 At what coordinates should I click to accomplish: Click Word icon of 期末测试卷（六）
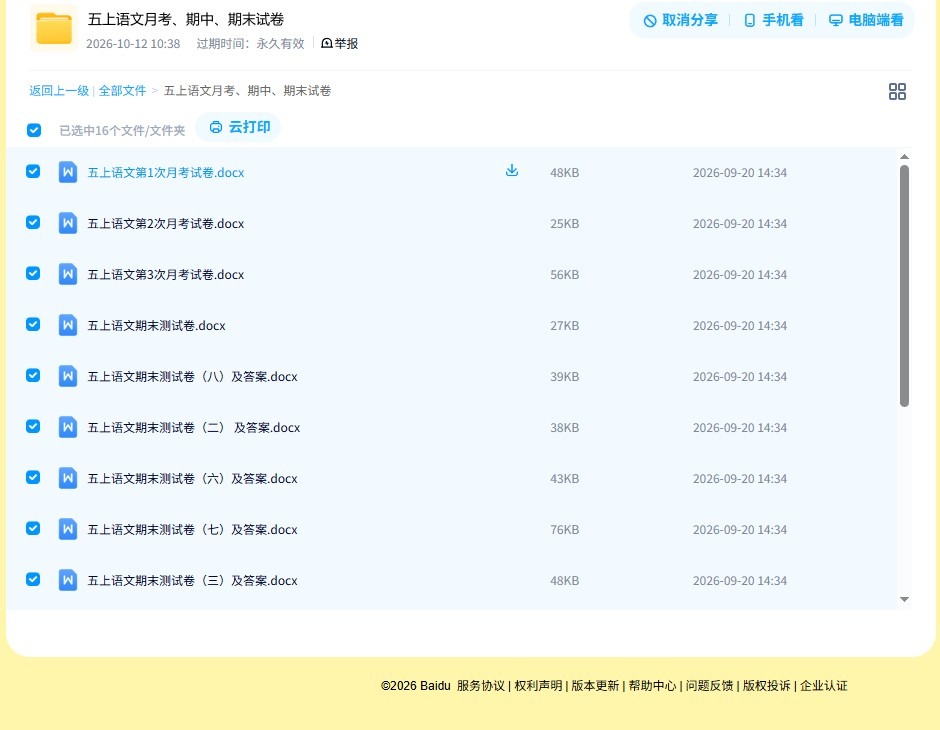pos(68,478)
